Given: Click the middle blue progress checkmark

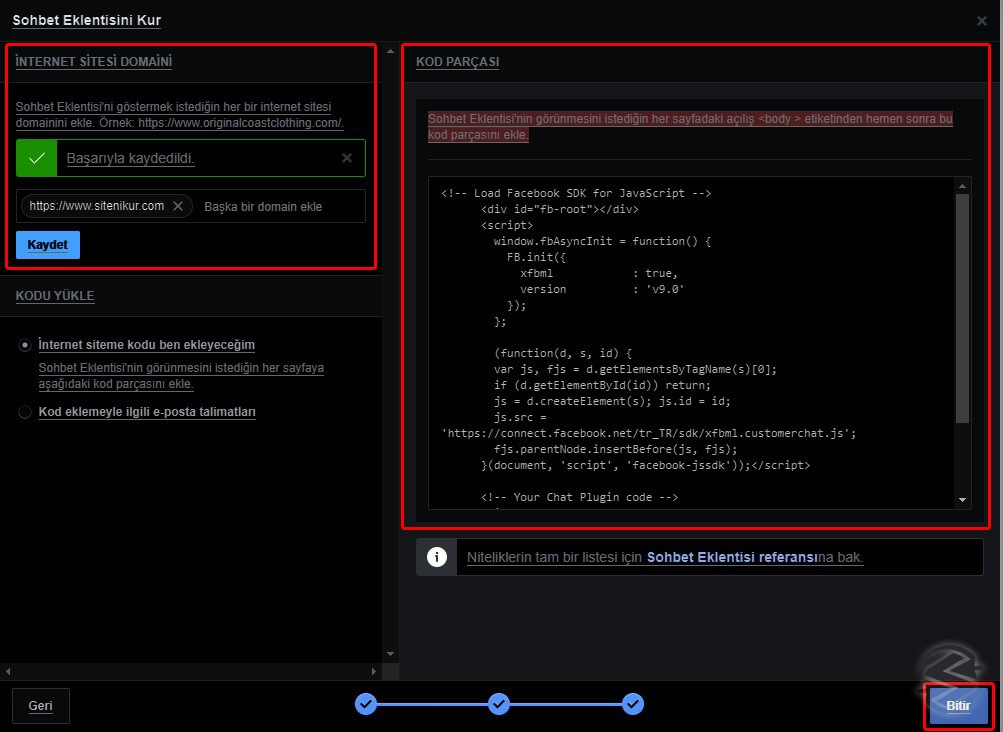Looking at the screenshot, I should [499, 704].
